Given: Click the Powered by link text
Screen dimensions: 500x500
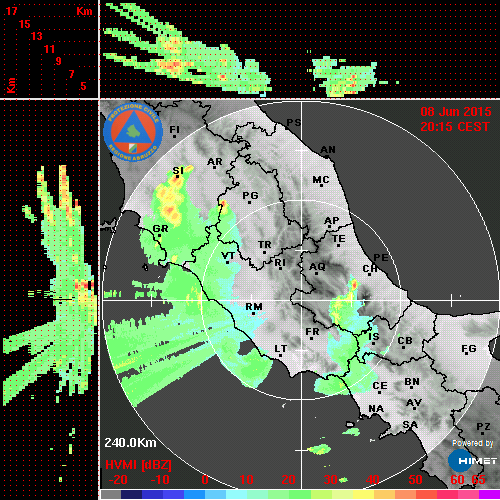Looking at the screenshot, I should pos(472,443).
